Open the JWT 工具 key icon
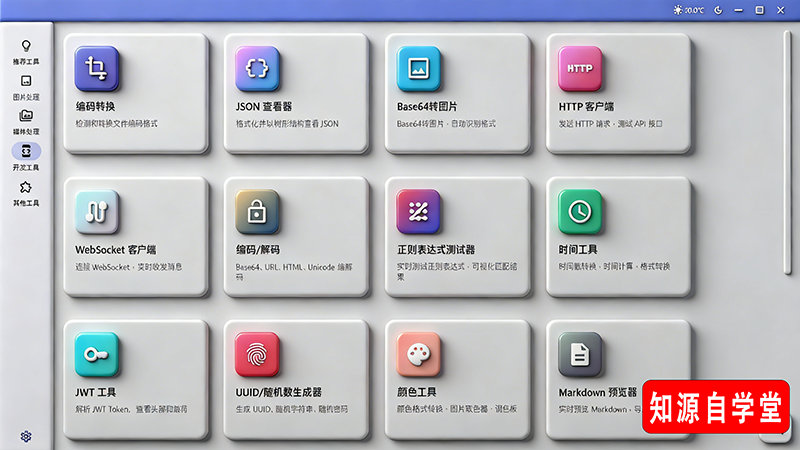This screenshot has height=450, width=800. click(96, 355)
